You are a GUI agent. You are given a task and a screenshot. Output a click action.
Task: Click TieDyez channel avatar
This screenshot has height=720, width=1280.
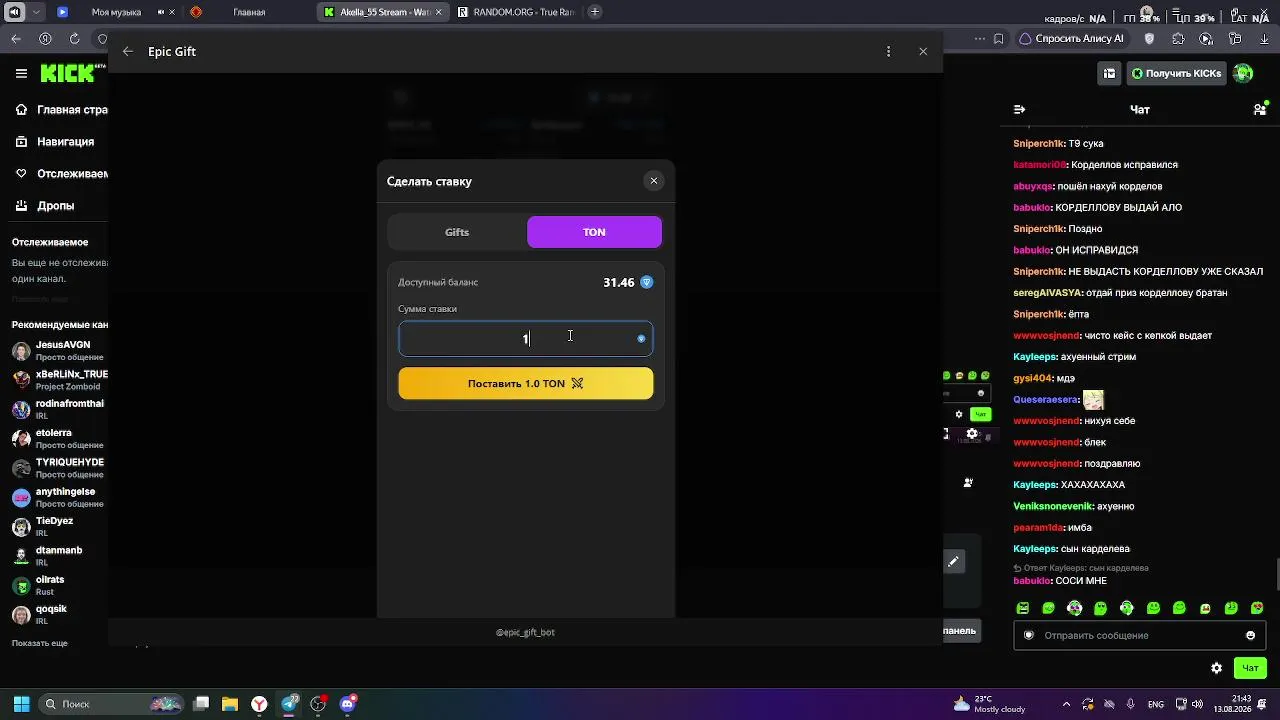pyautogui.click(x=21, y=527)
